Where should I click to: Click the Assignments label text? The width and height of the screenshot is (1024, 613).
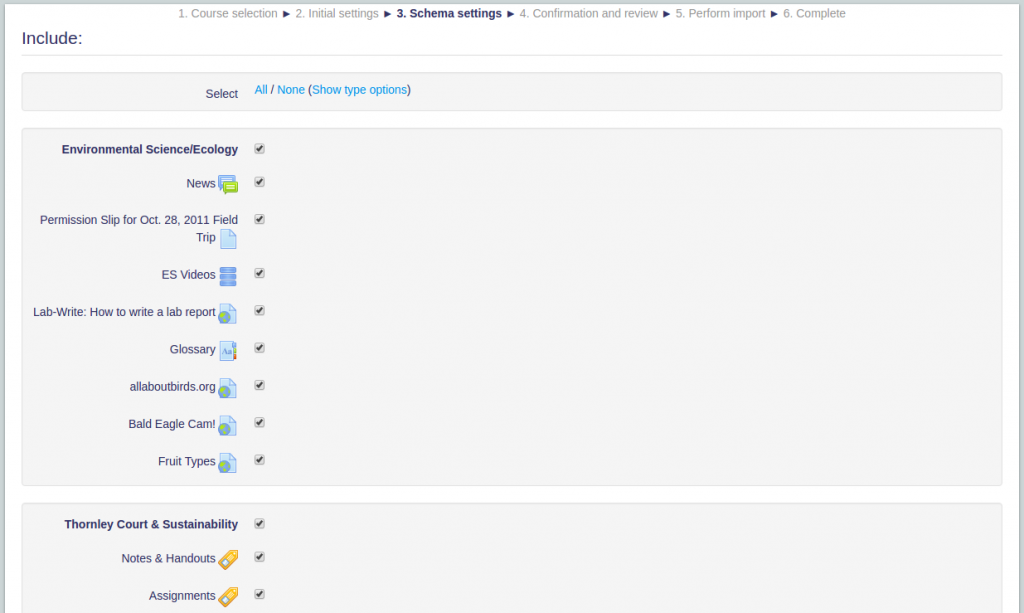pyautogui.click(x=182, y=595)
